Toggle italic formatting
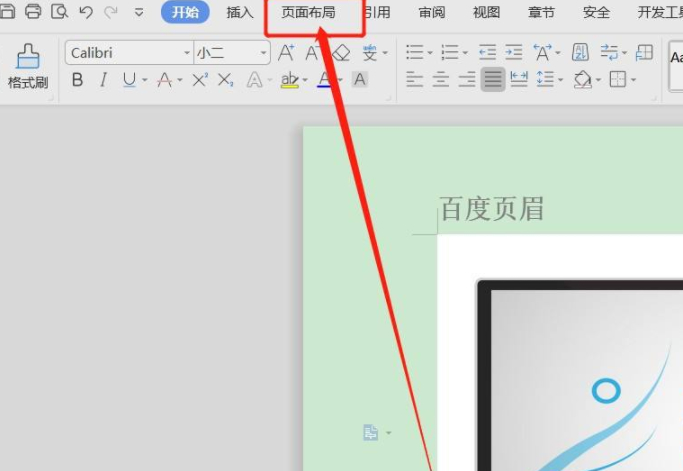Viewport: 683px width, 471px height. 103,80
